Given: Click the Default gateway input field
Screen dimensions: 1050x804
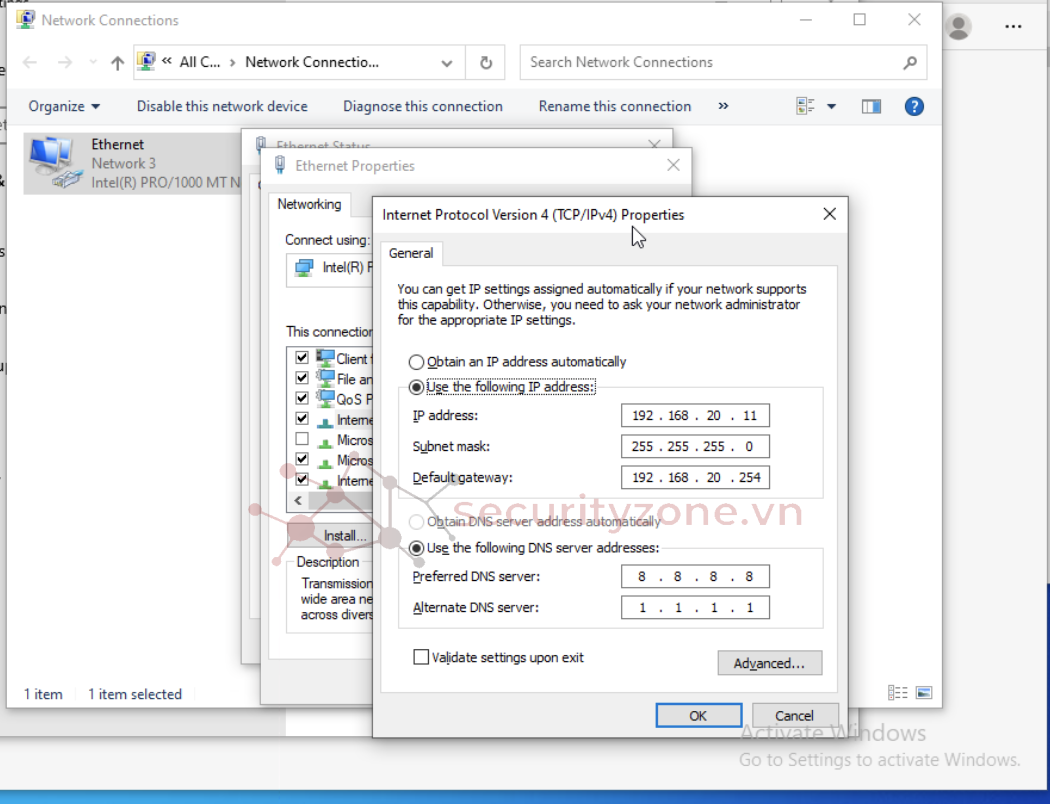Looking at the screenshot, I should click(695, 478).
